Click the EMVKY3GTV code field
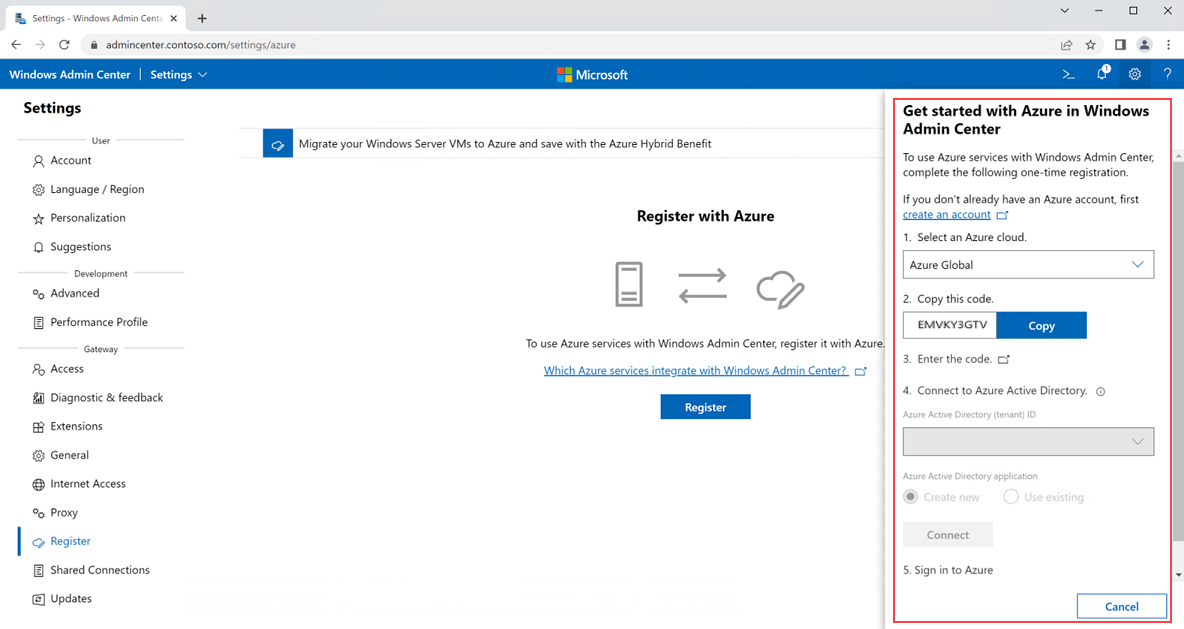1184x629 pixels. tap(950, 325)
